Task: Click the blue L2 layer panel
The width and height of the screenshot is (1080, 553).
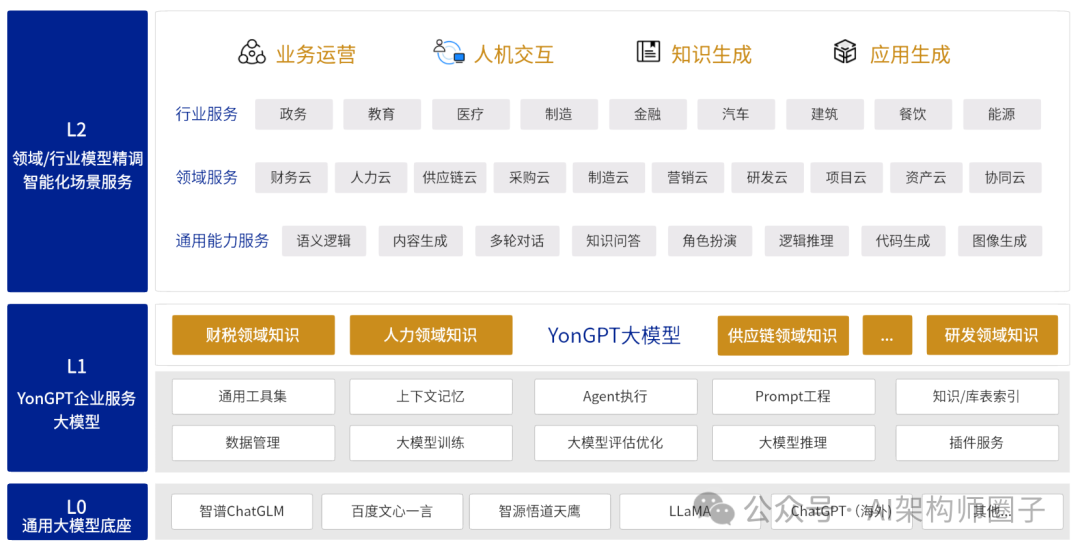Action: 77,152
